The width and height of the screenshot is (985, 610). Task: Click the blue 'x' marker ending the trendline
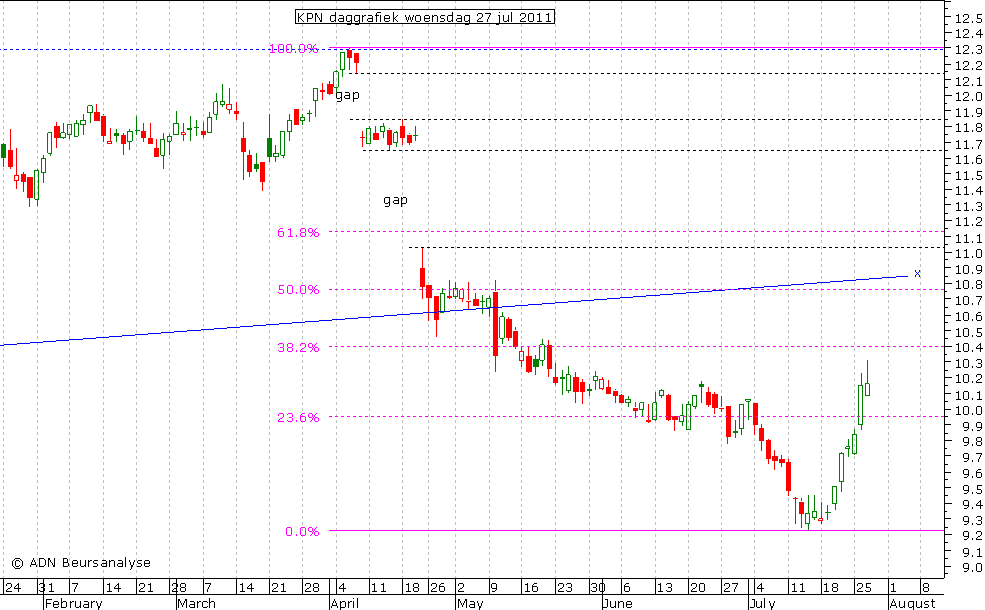918,273
